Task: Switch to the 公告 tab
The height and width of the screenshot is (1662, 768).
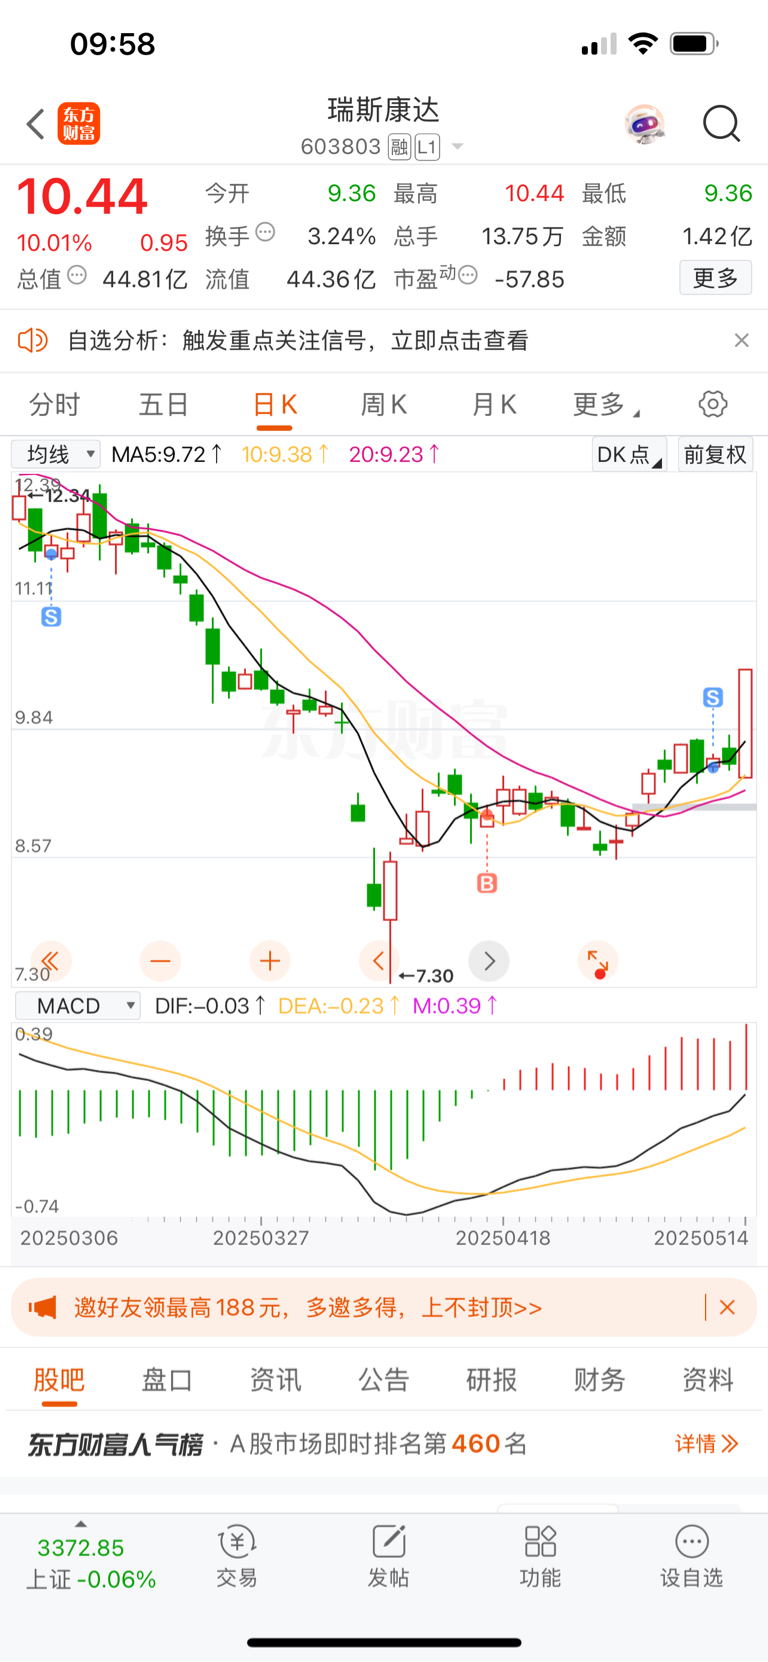Action: click(x=384, y=1380)
